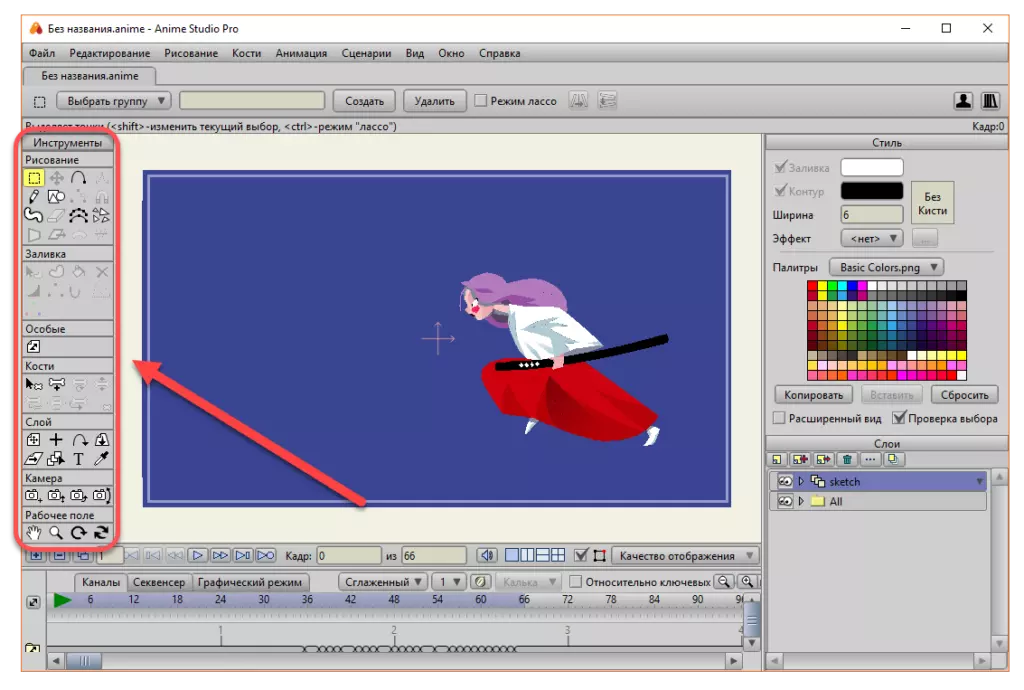Image resolution: width=1024 pixels, height=690 pixels.
Task: Activate the Zoom magnifier workspace tool
Action: pyautogui.click(x=57, y=532)
